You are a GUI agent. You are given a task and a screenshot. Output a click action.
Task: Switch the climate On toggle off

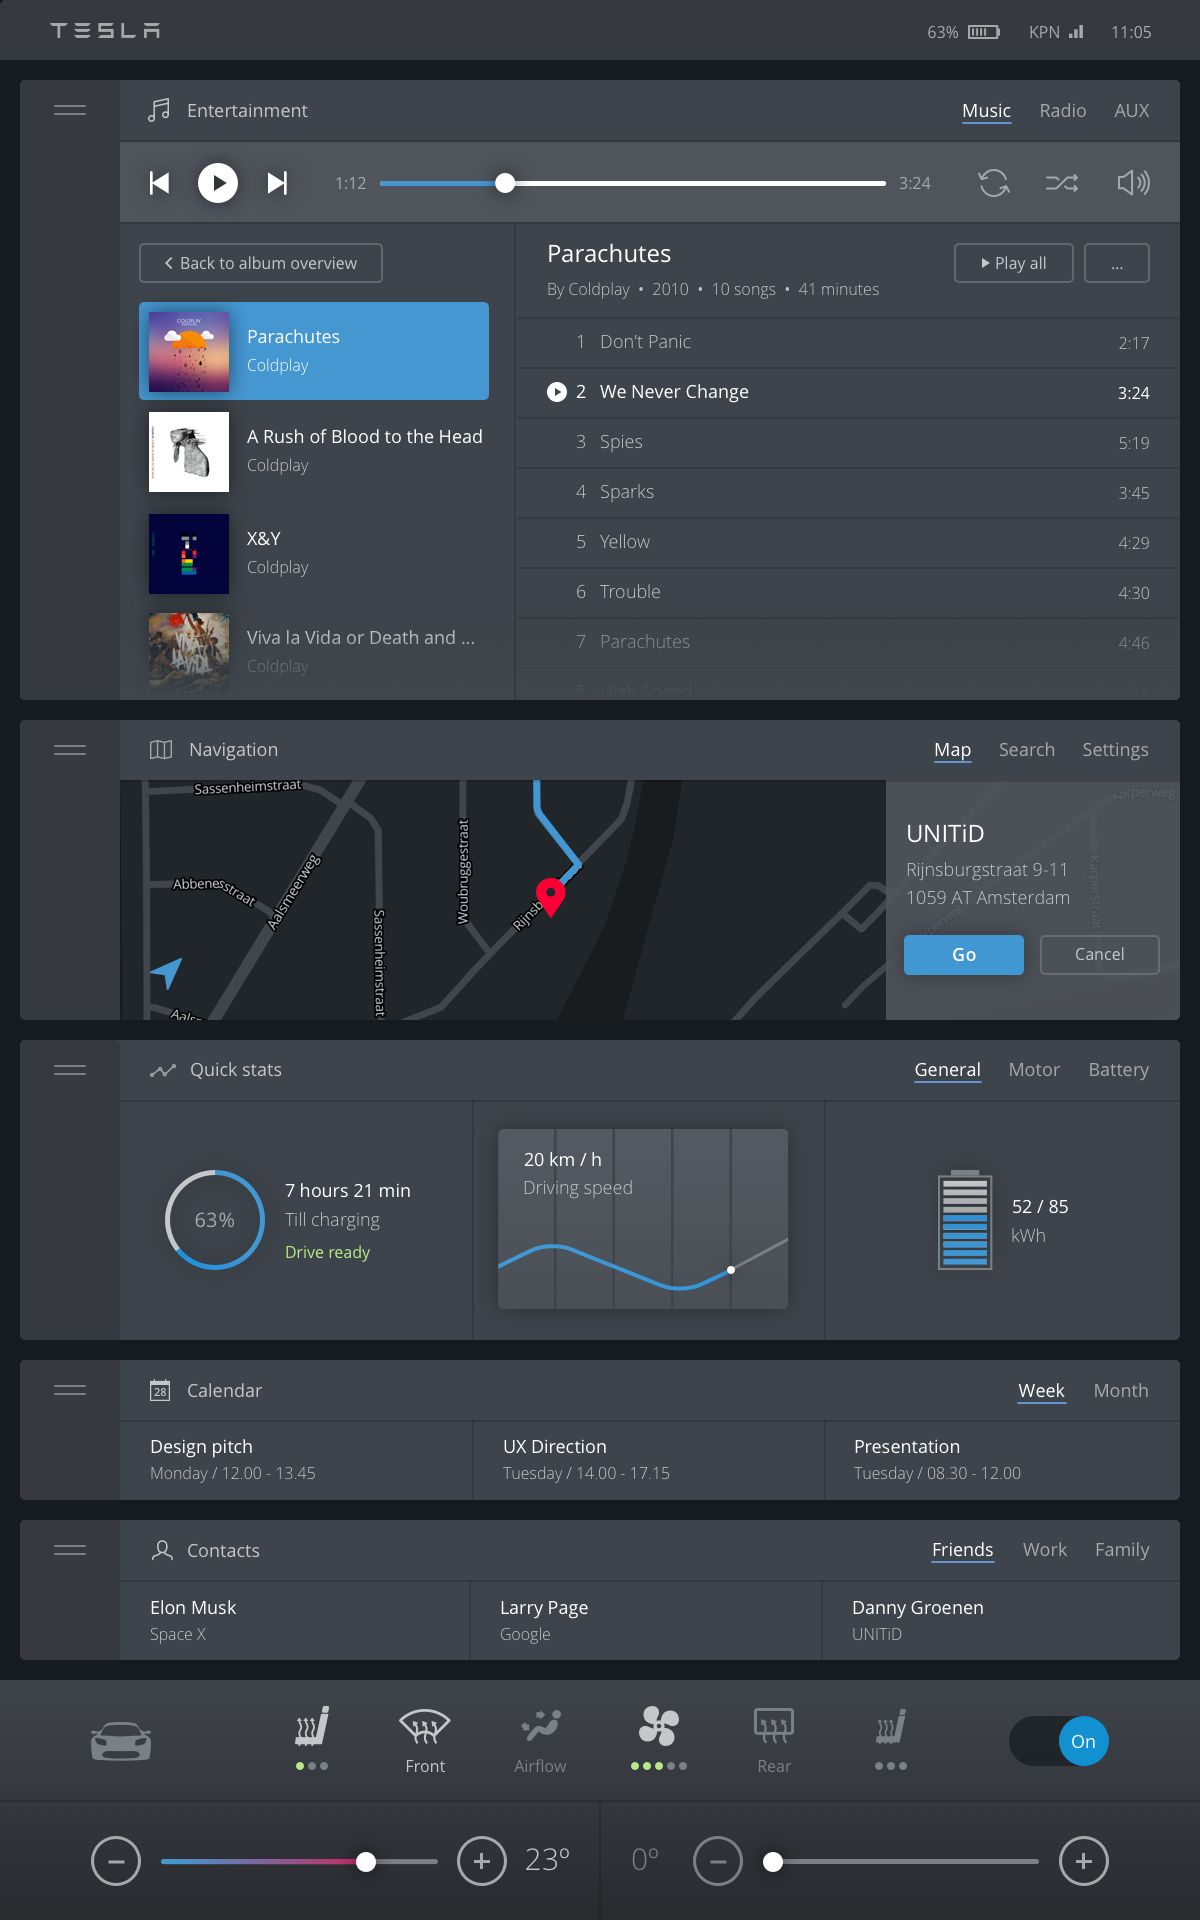pyautogui.click(x=1059, y=1741)
